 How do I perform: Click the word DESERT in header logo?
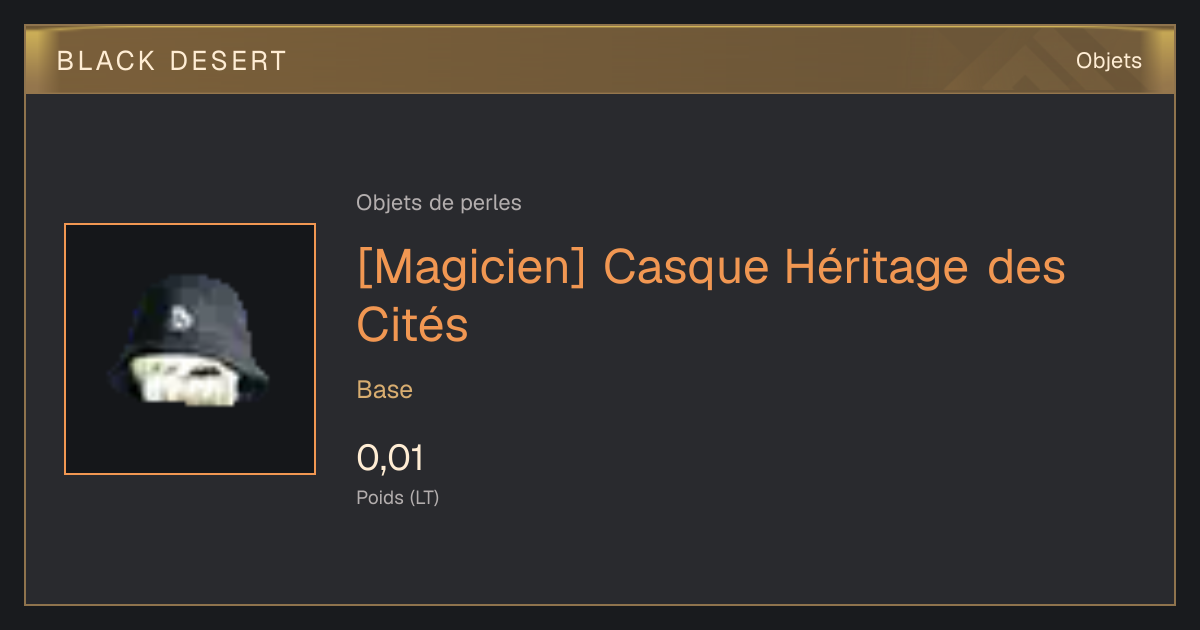tap(229, 61)
